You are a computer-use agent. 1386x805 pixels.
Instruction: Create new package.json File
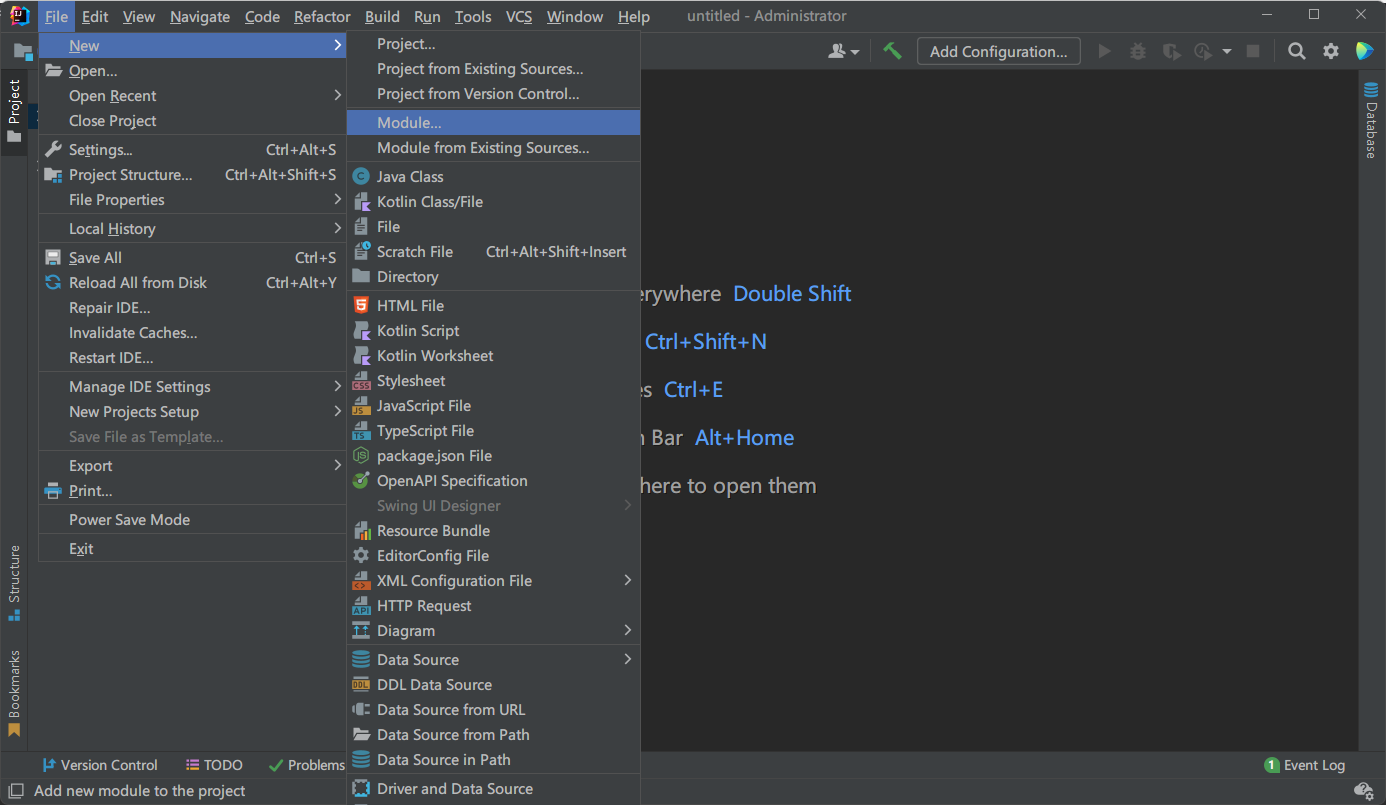(x=434, y=456)
